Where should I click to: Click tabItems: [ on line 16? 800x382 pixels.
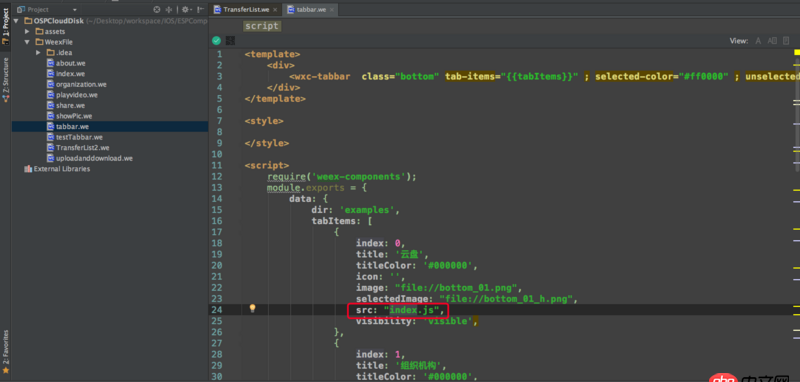click(x=342, y=221)
